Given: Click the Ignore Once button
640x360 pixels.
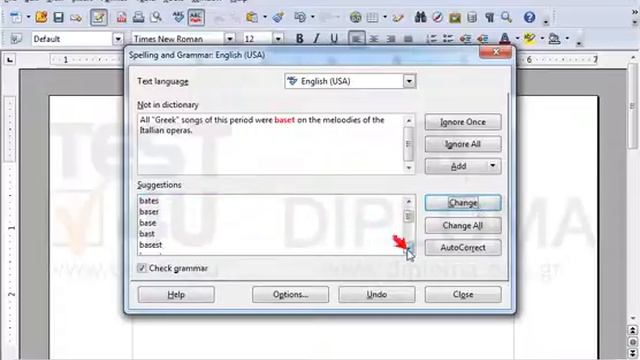Looking at the screenshot, I should [463, 122].
